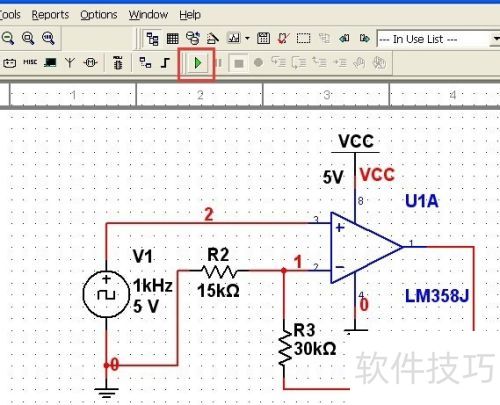Select the ground symbol under V1
This screenshot has width=500, height=405.
coord(106,393)
